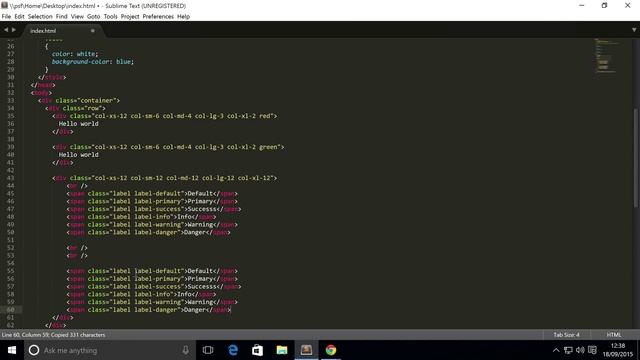This screenshot has height=360, width=640.
Task: Open Tab Size: 4 selector in status bar
Action: click(x=566, y=335)
